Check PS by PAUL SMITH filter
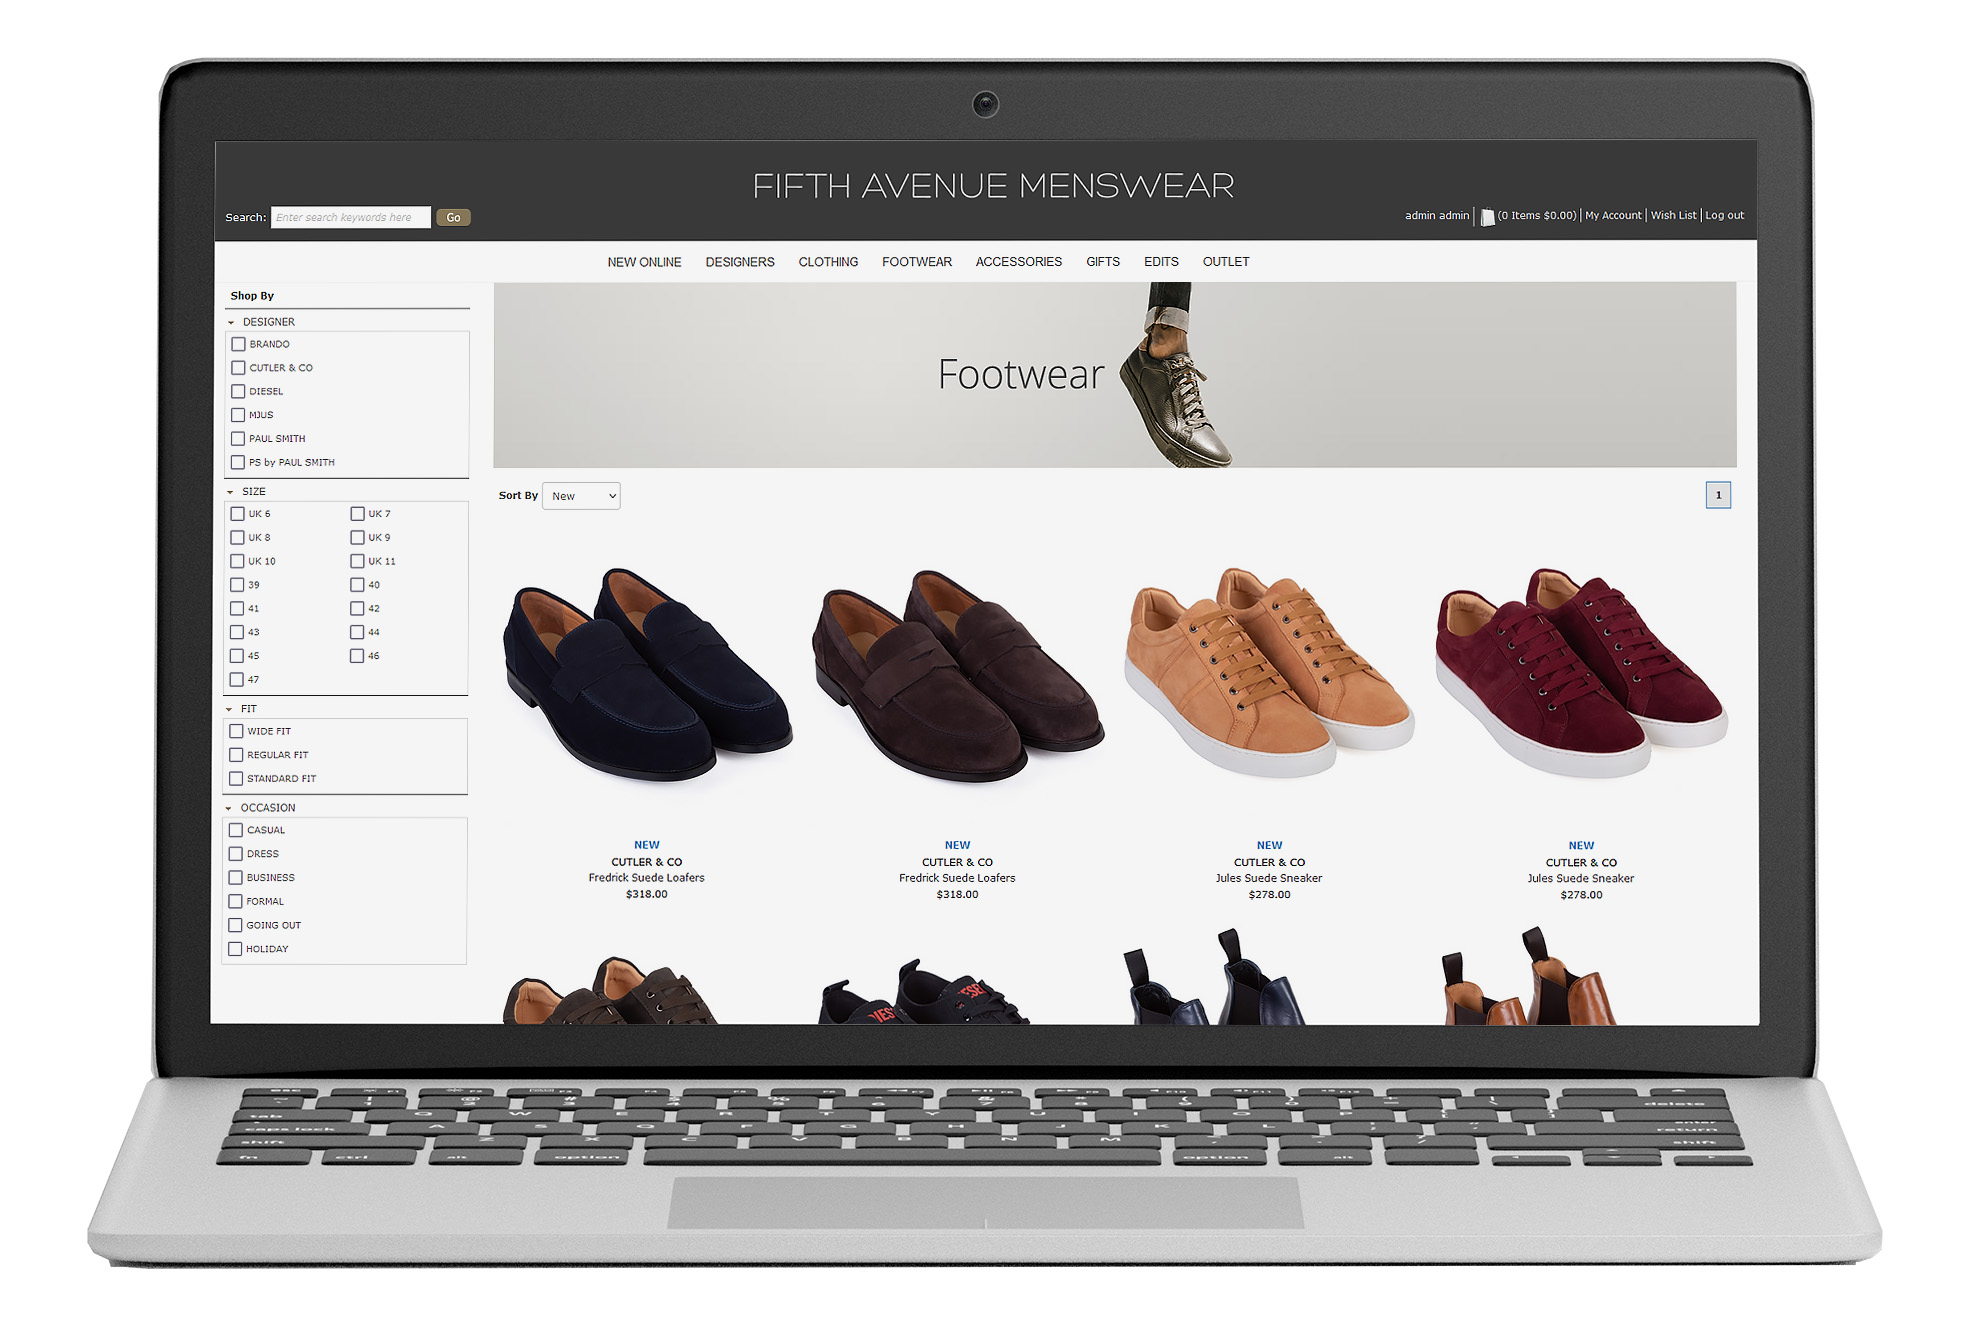1970x1327 pixels. [238, 462]
